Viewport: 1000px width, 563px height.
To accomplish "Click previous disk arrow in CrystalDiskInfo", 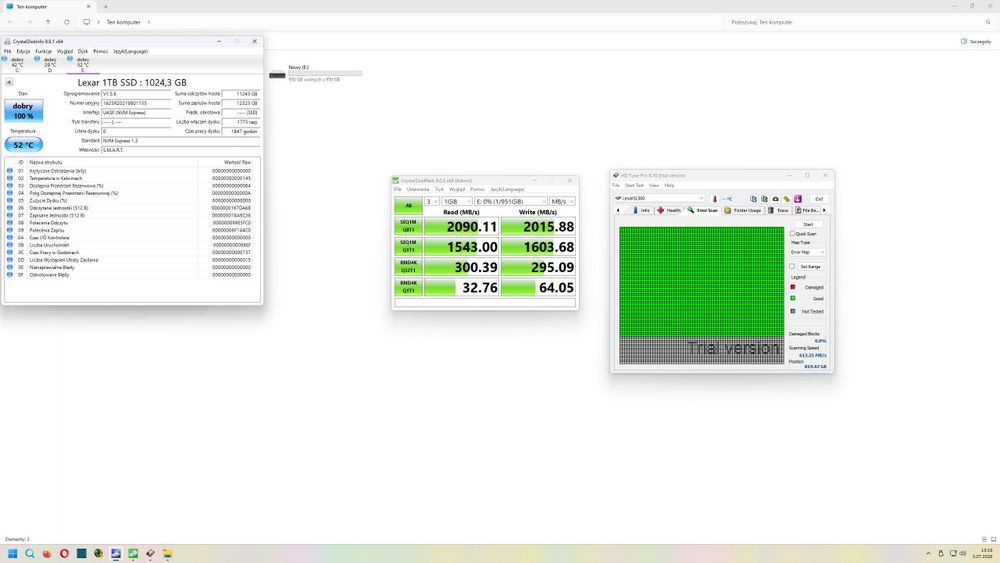I will pos(9,82).
